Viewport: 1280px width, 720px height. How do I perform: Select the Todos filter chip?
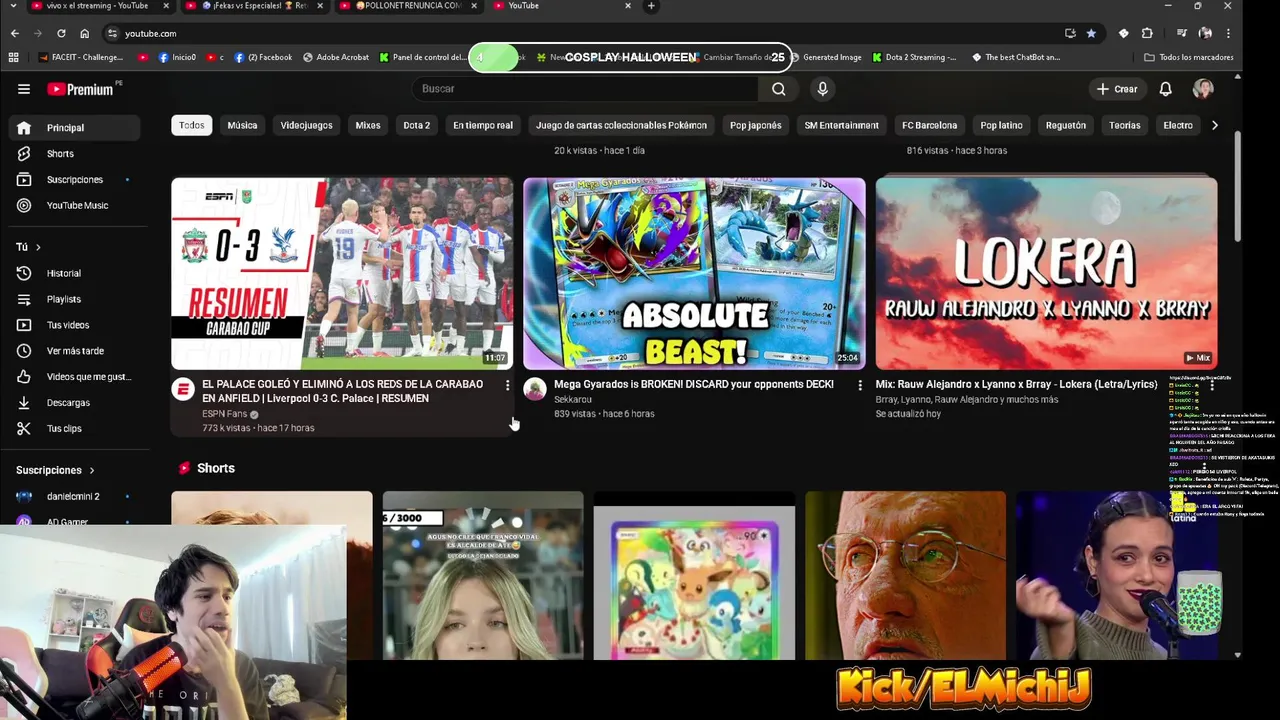[x=191, y=126]
